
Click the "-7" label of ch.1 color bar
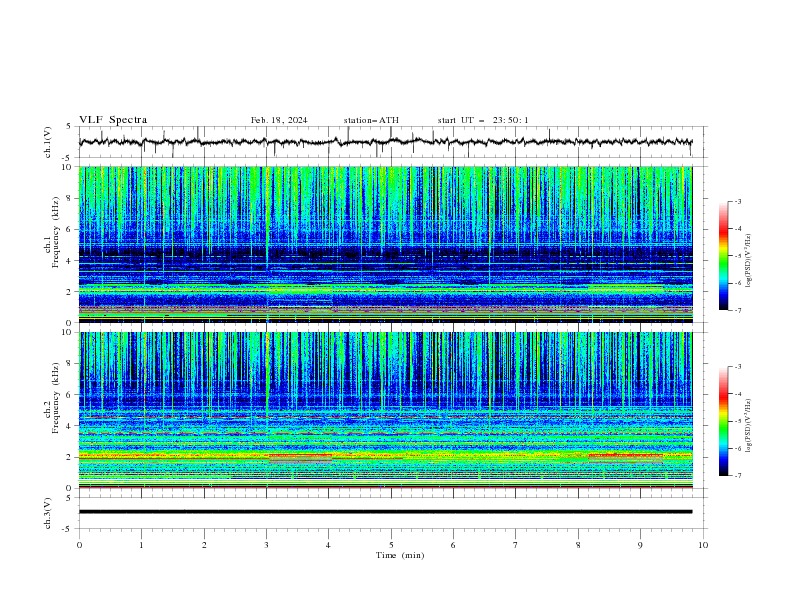point(738,310)
